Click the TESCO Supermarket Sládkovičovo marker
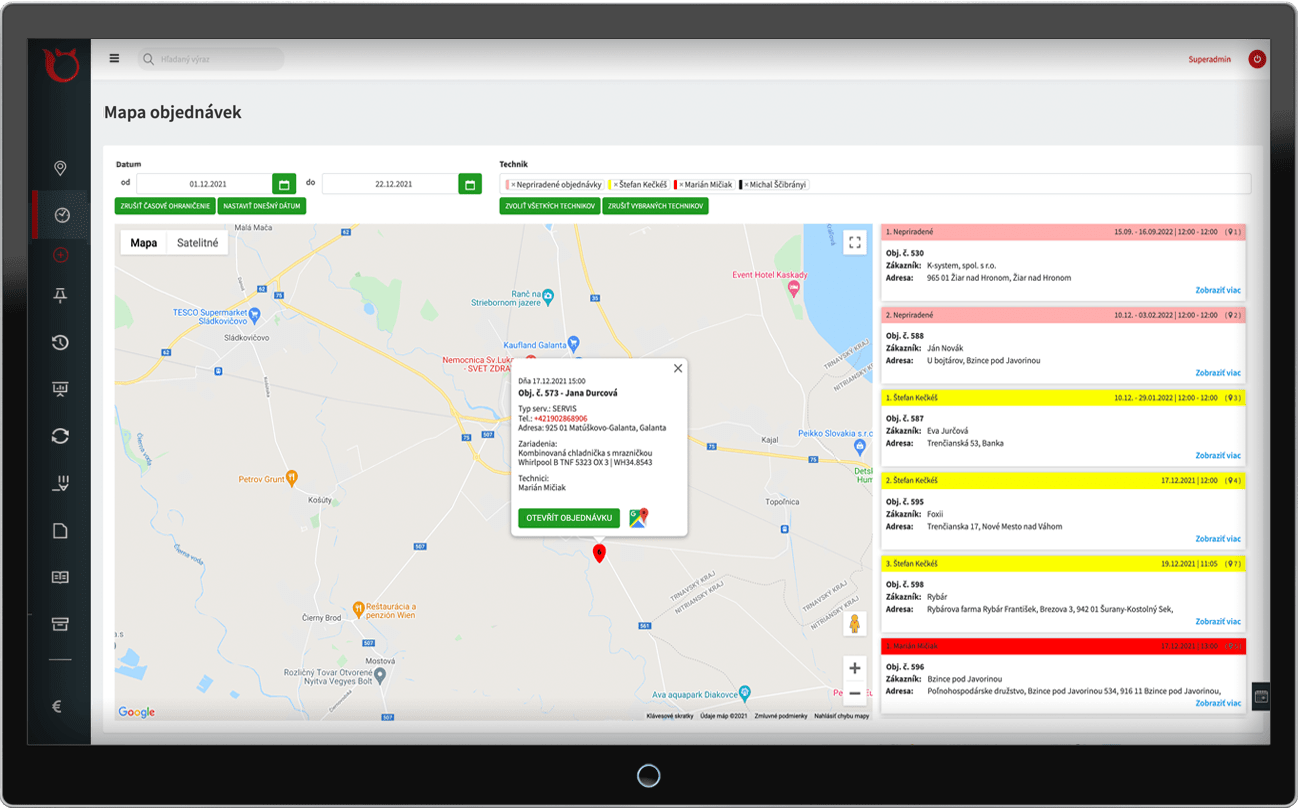This screenshot has height=808, width=1299. pyautogui.click(x=254, y=315)
